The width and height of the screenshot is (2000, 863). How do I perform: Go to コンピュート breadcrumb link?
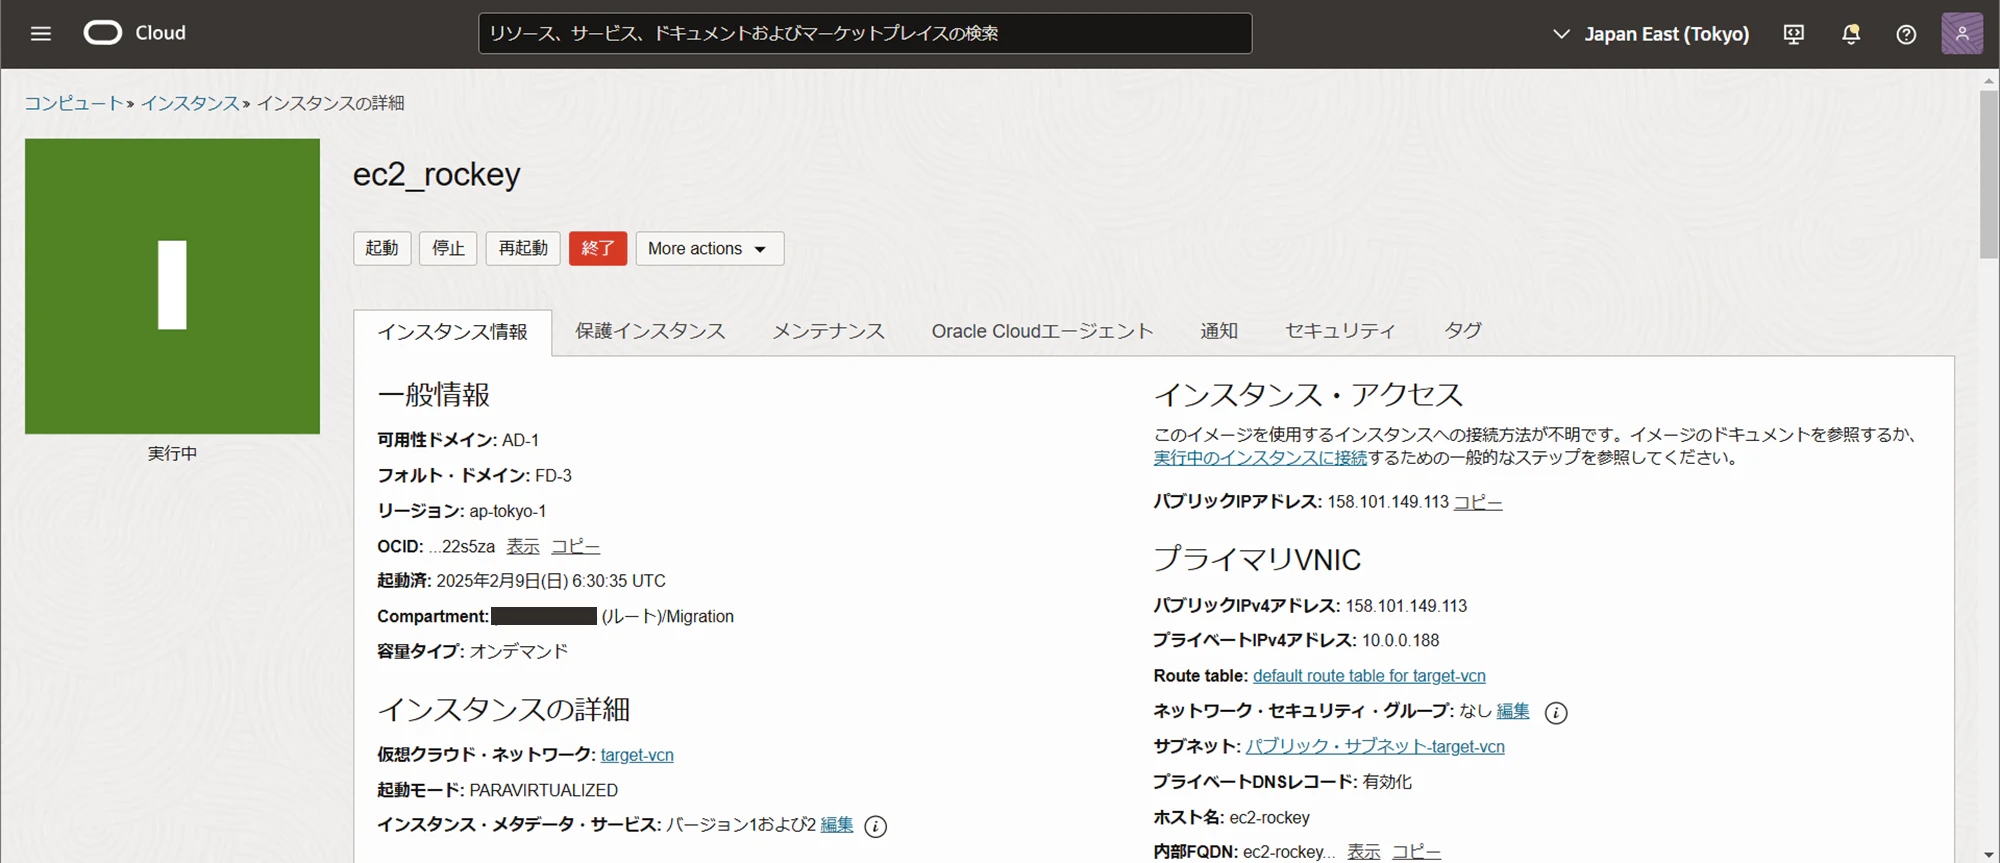tap(74, 103)
